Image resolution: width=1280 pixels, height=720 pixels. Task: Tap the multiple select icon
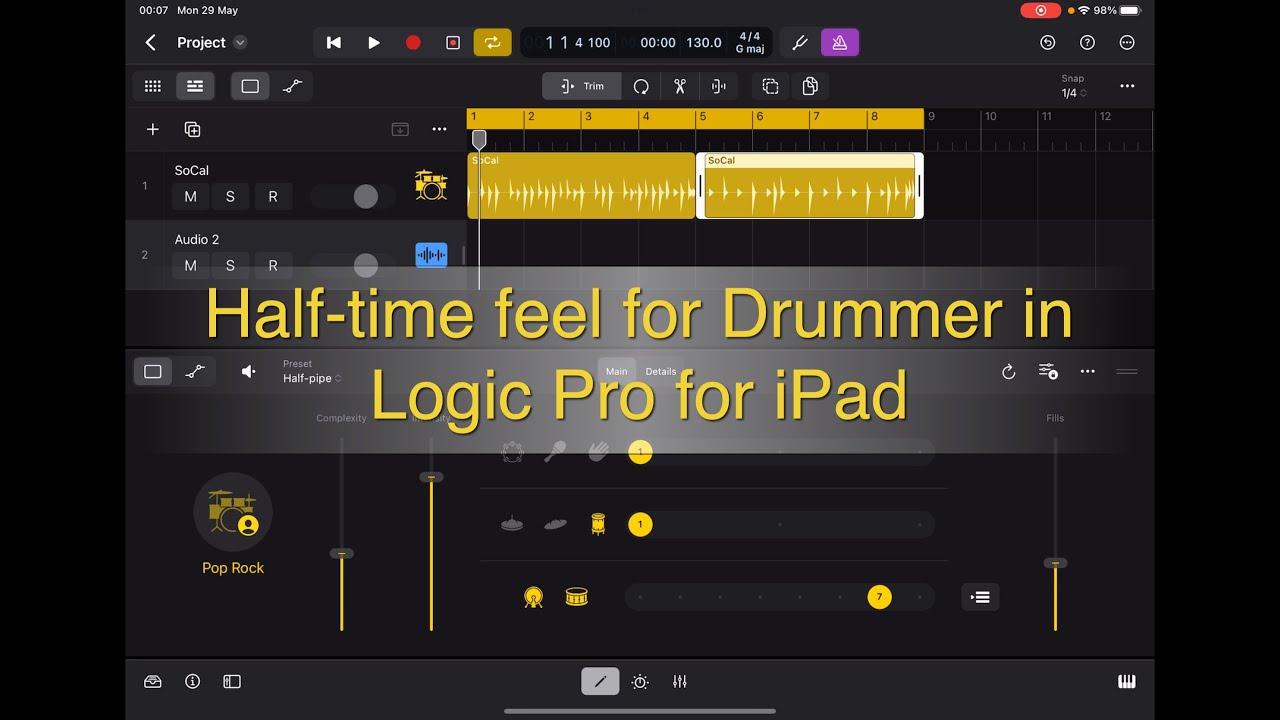(770, 86)
